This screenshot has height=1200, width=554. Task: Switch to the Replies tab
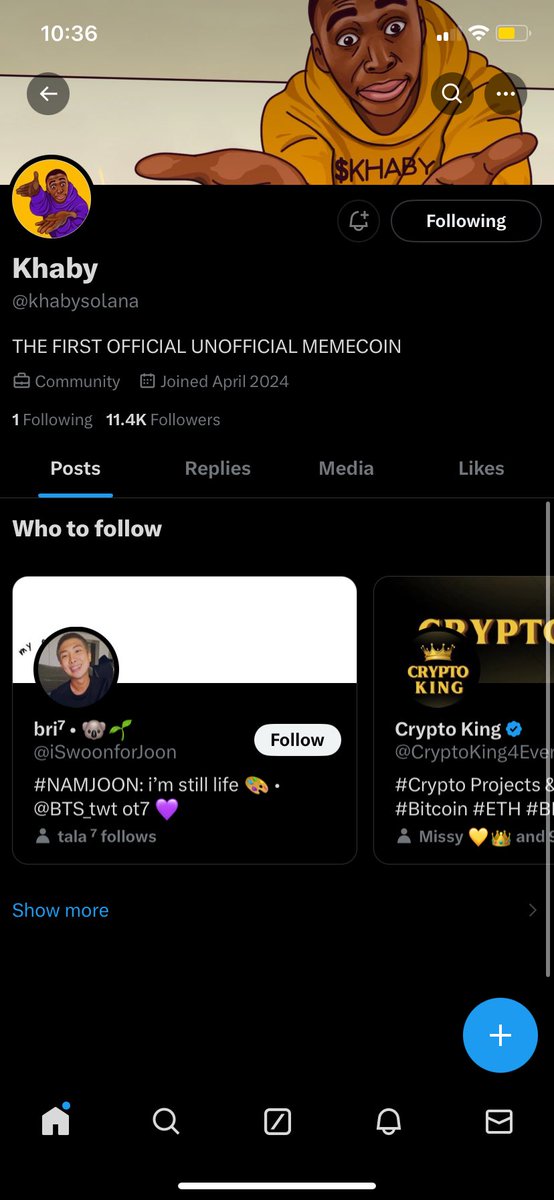[218, 468]
